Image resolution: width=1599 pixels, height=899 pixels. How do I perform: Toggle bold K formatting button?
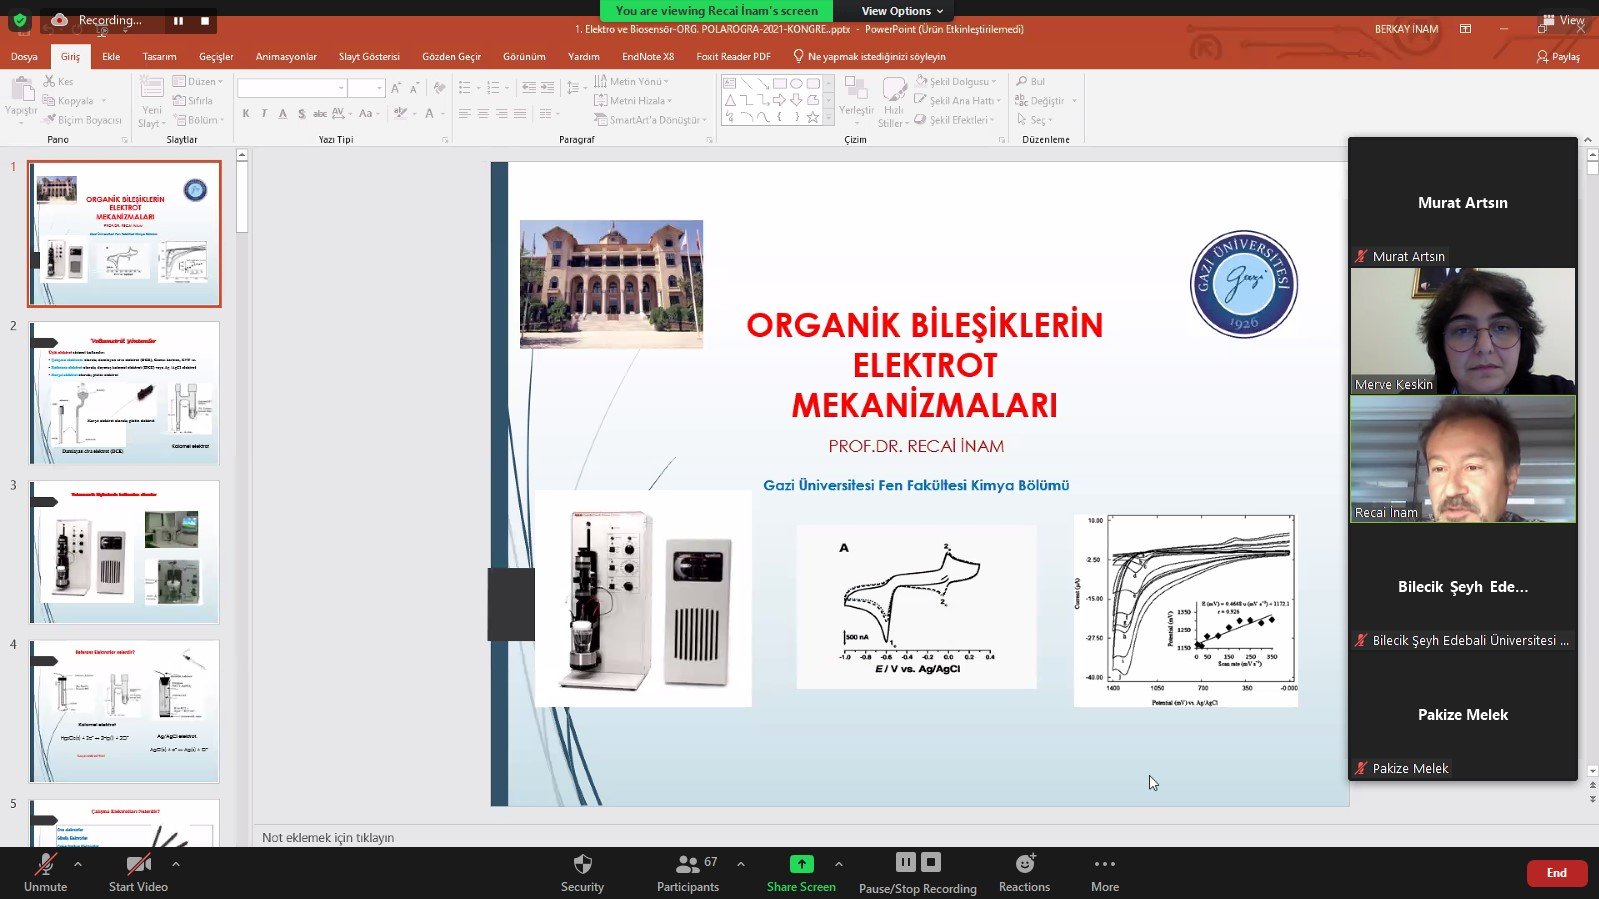(246, 114)
